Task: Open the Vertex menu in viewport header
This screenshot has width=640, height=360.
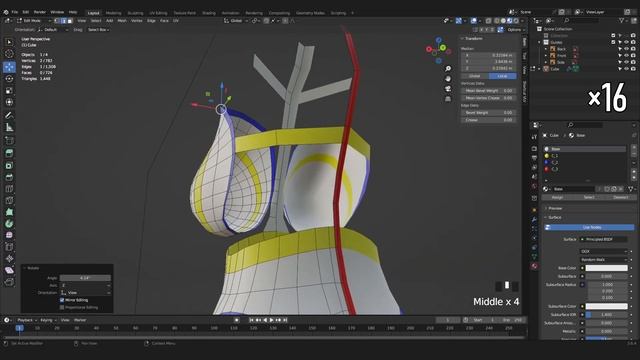Action: click(137, 21)
